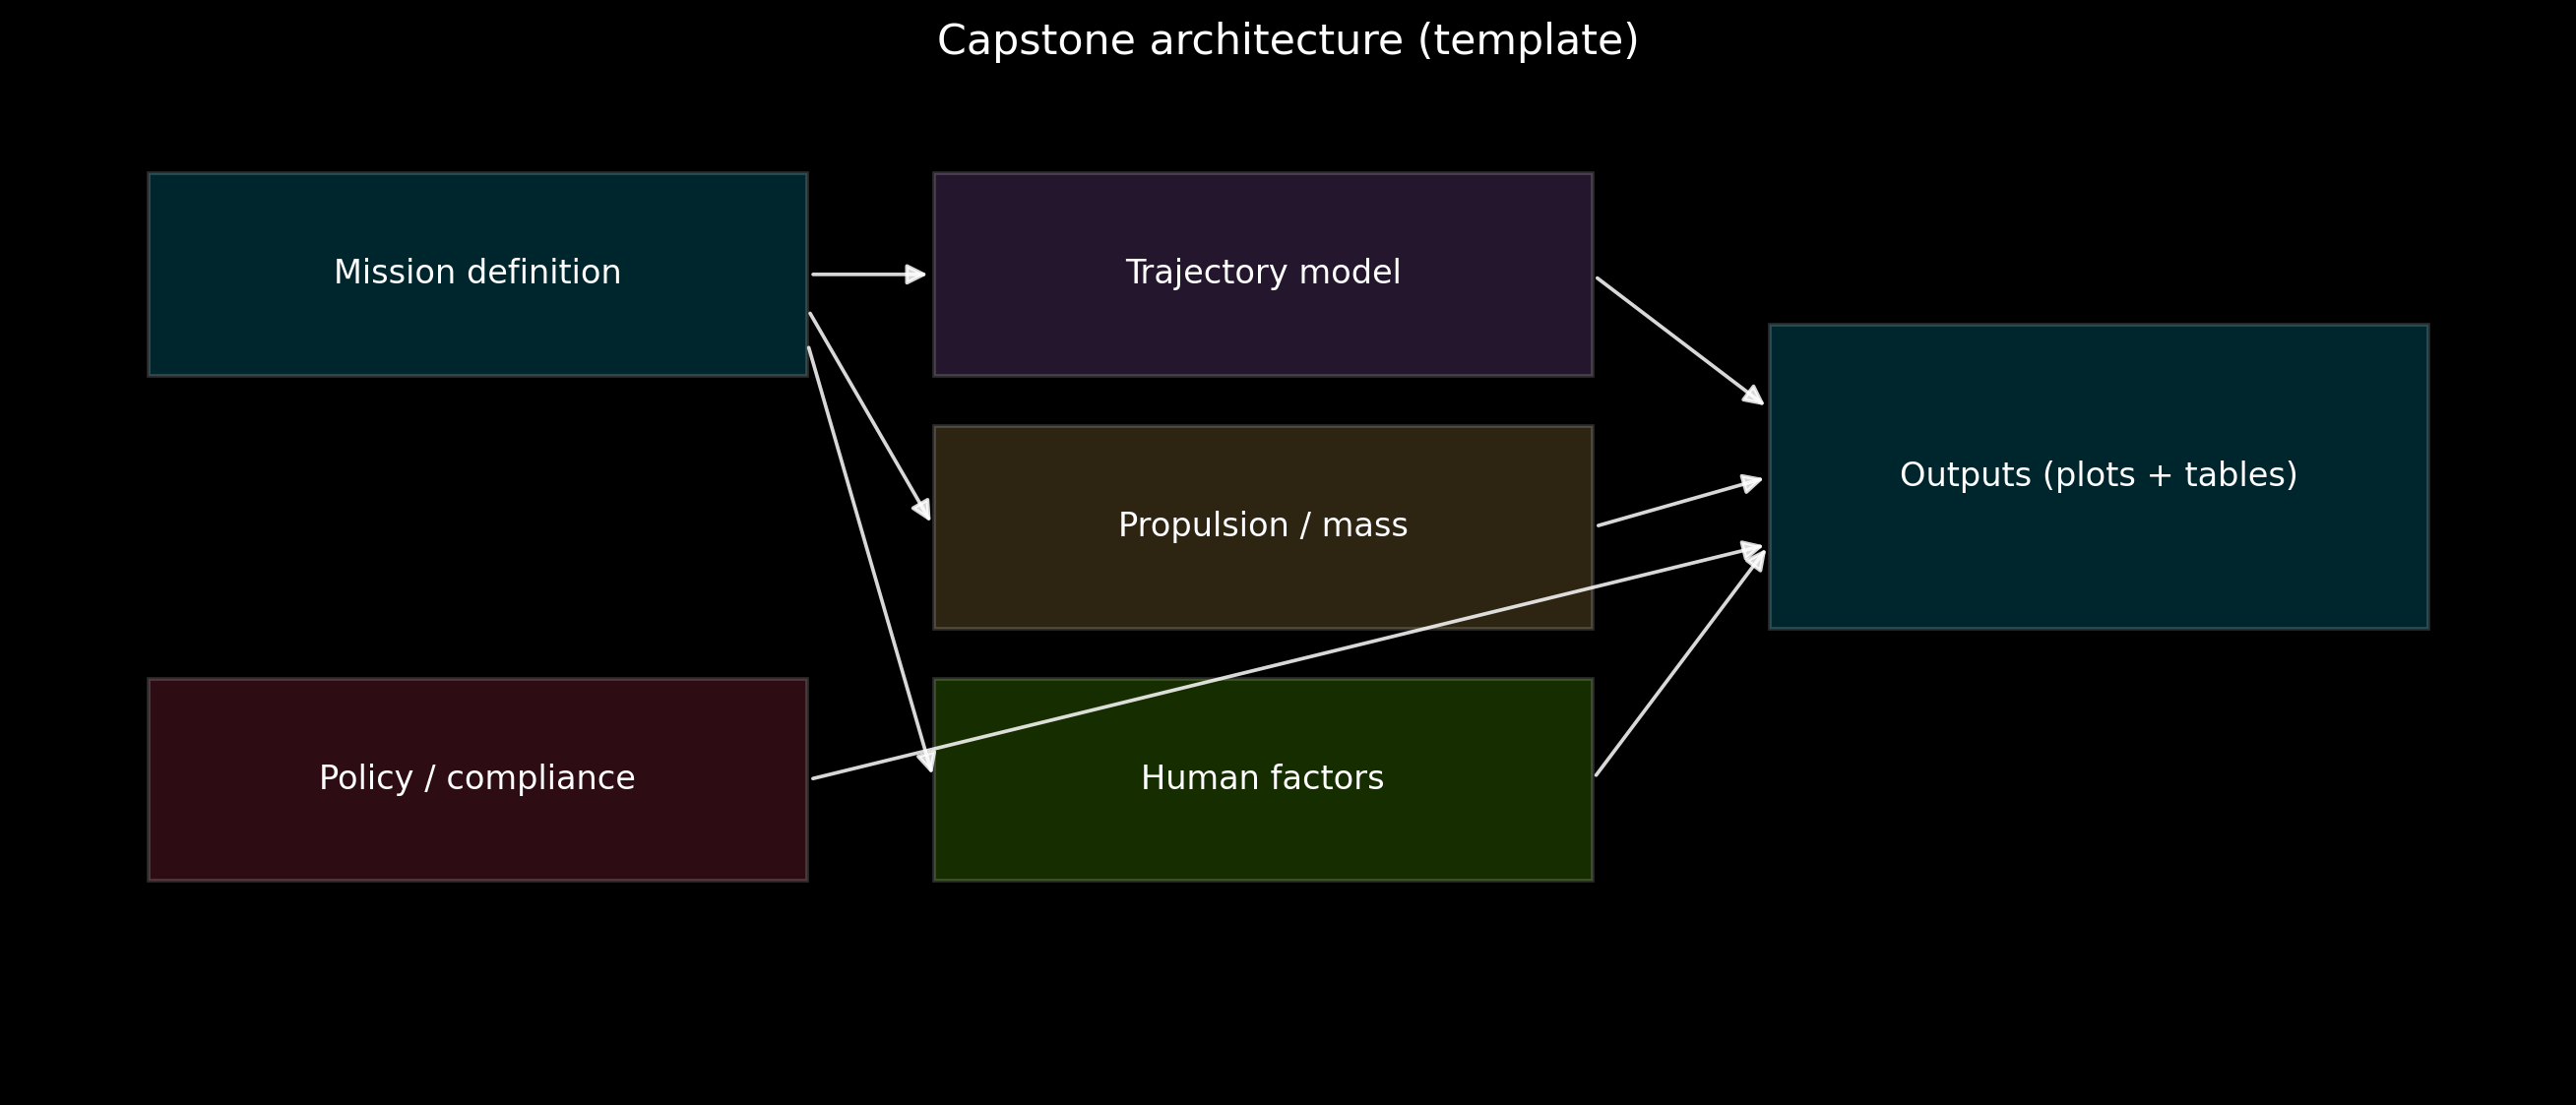This screenshot has width=2576, height=1105.
Task: Click arrowhead entering the Trajectory model box
Action: pos(915,274)
